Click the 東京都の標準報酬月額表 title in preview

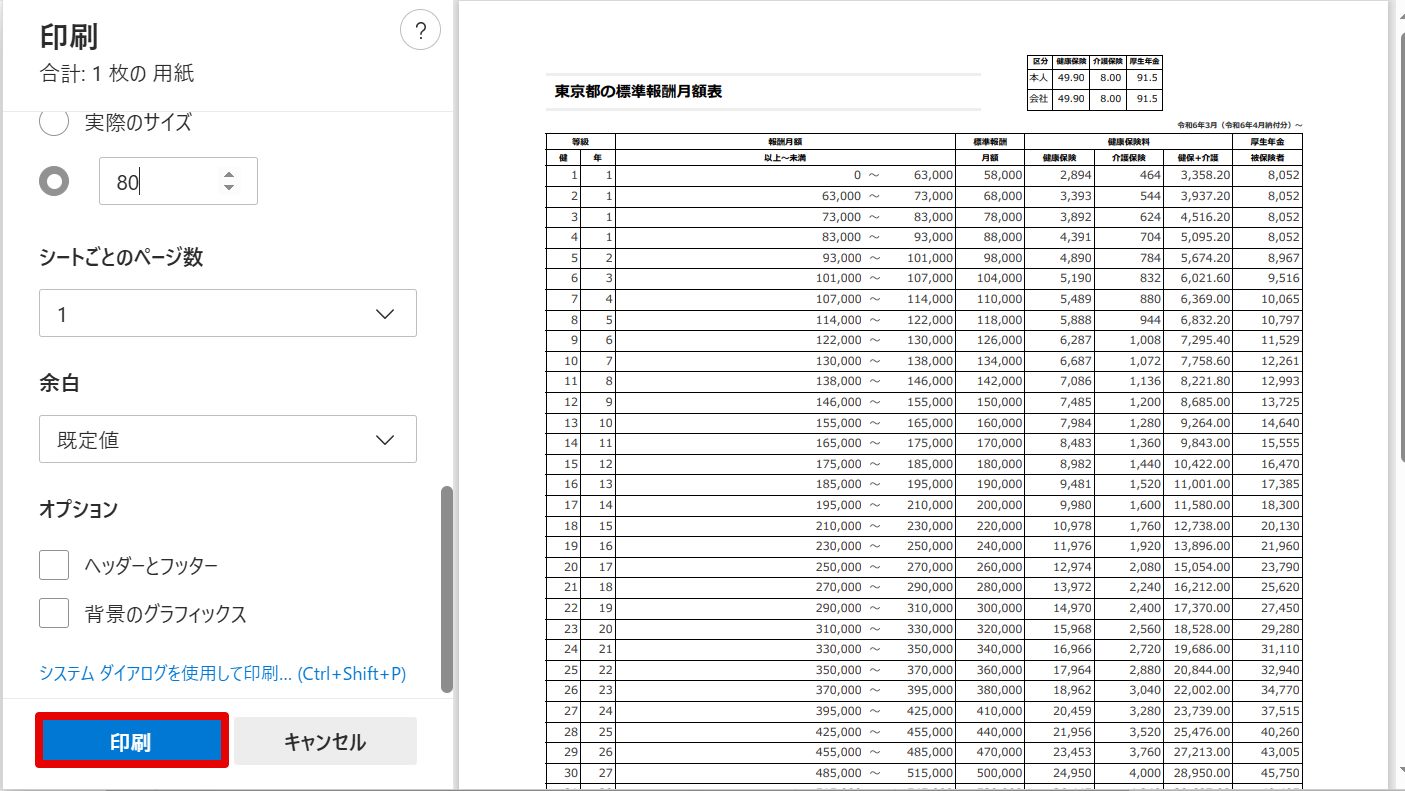click(639, 92)
